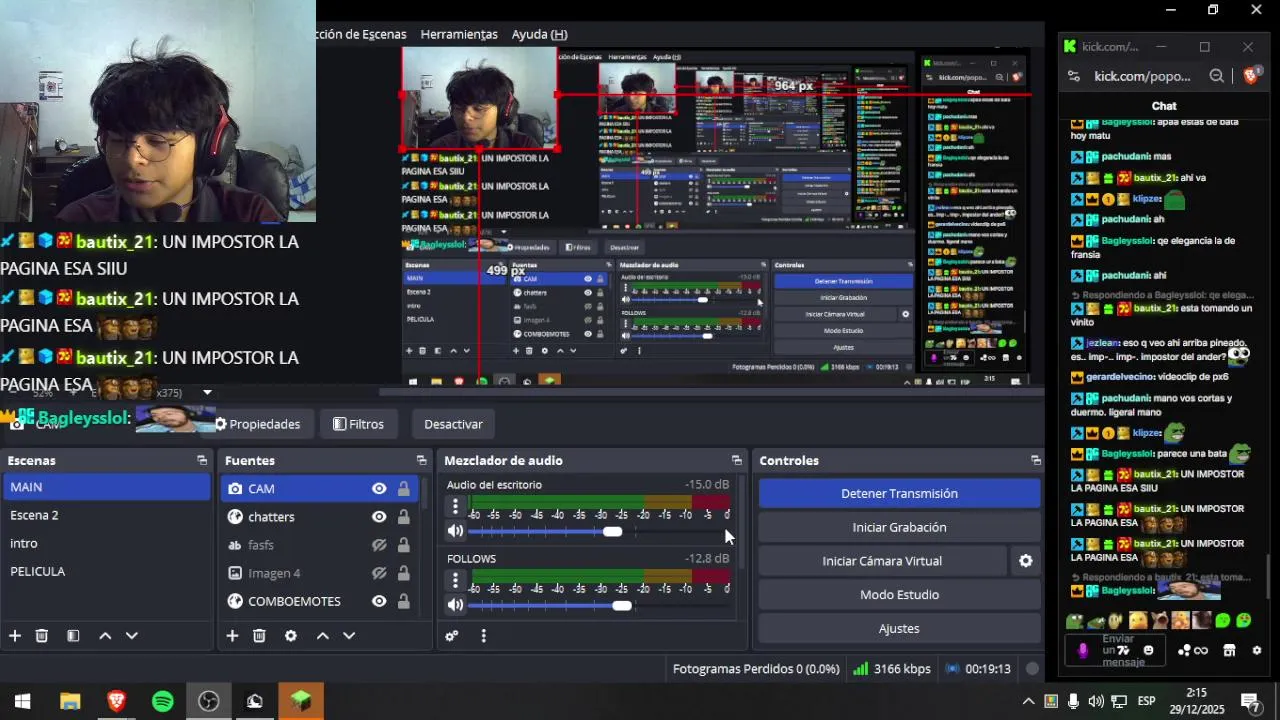Open audio mixer bottom three-dot menu

pos(483,636)
